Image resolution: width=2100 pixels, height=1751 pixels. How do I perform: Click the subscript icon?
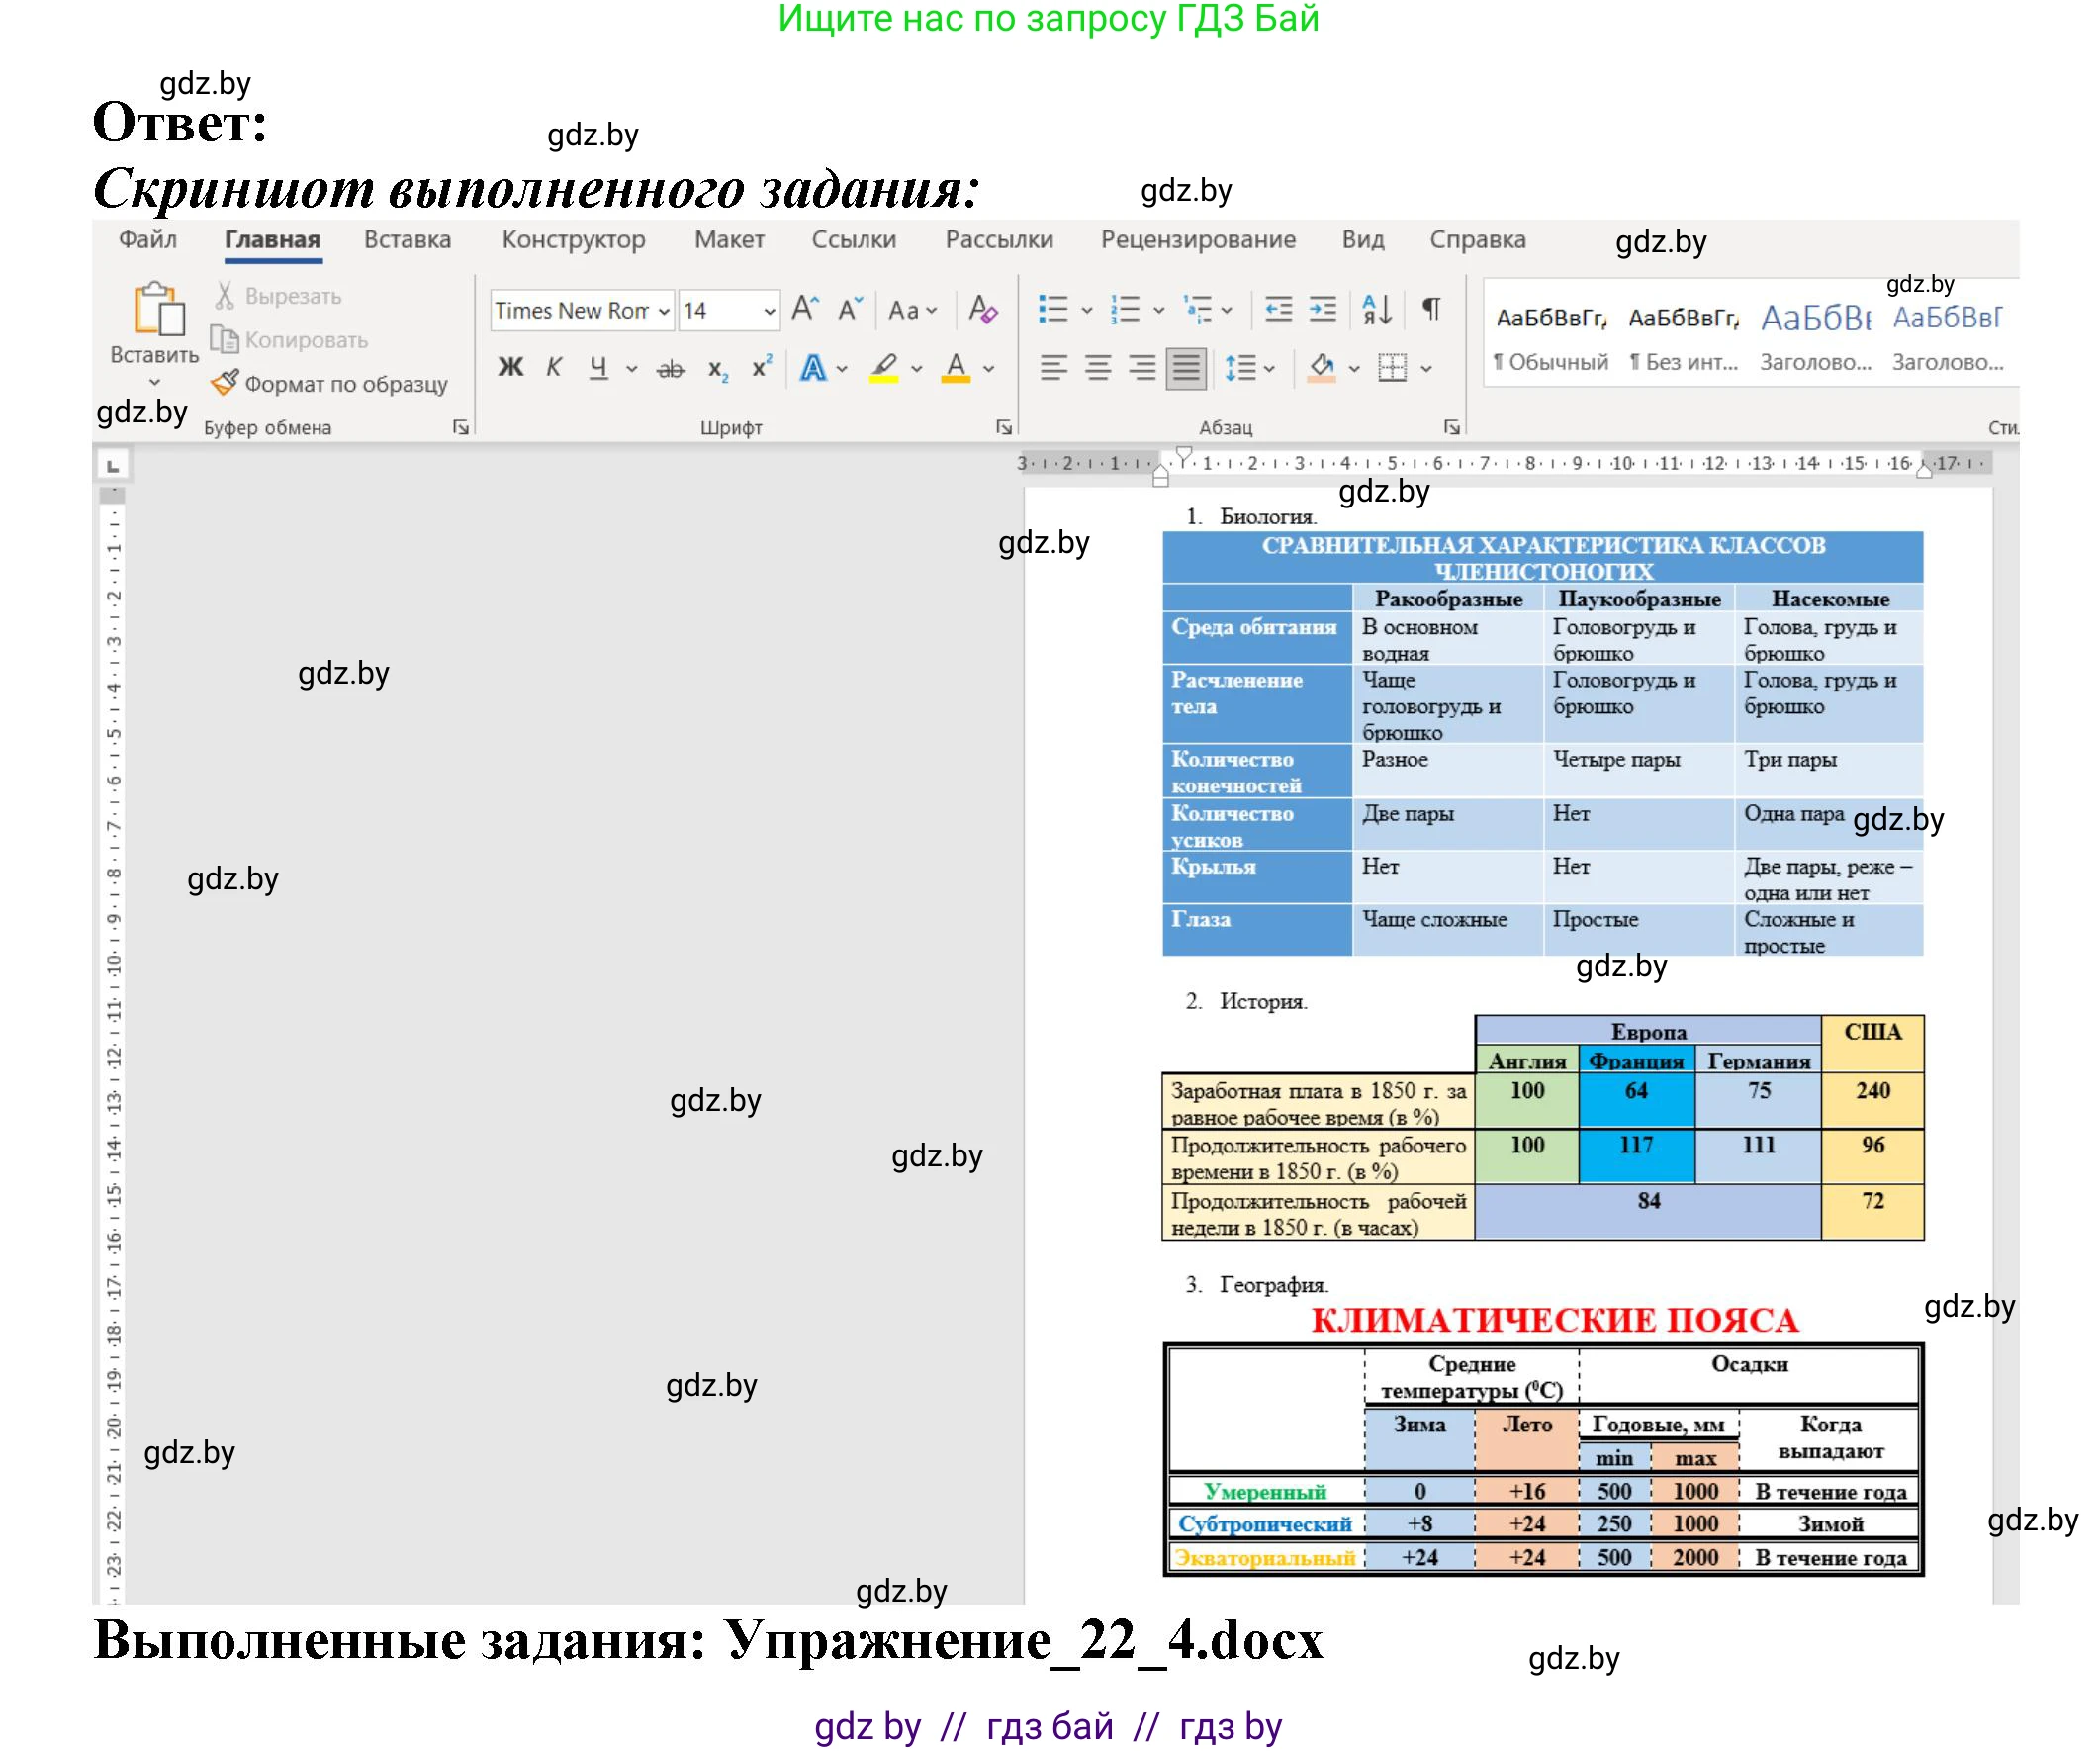tap(717, 369)
